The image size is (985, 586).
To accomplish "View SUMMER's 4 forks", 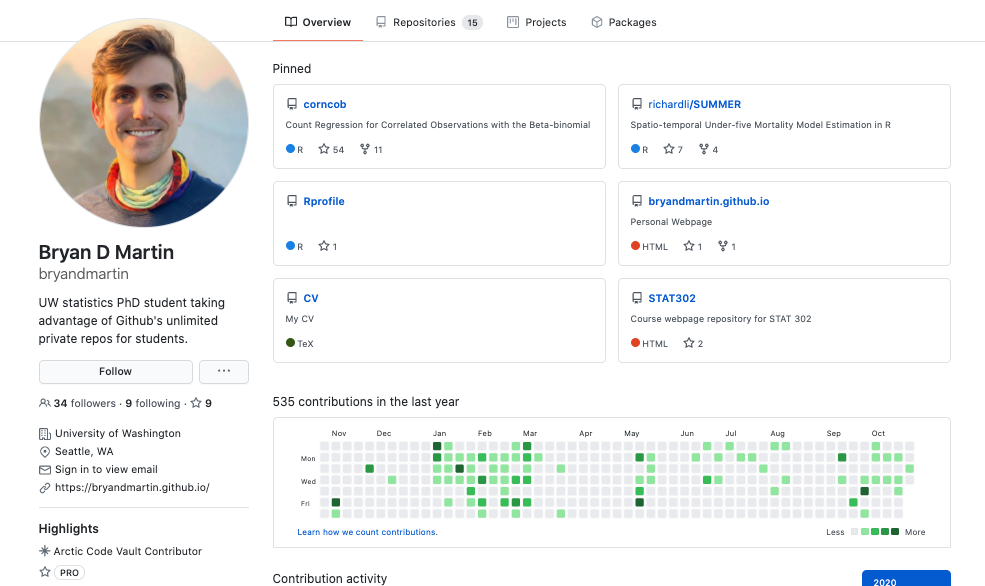I will tap(709, 149).
